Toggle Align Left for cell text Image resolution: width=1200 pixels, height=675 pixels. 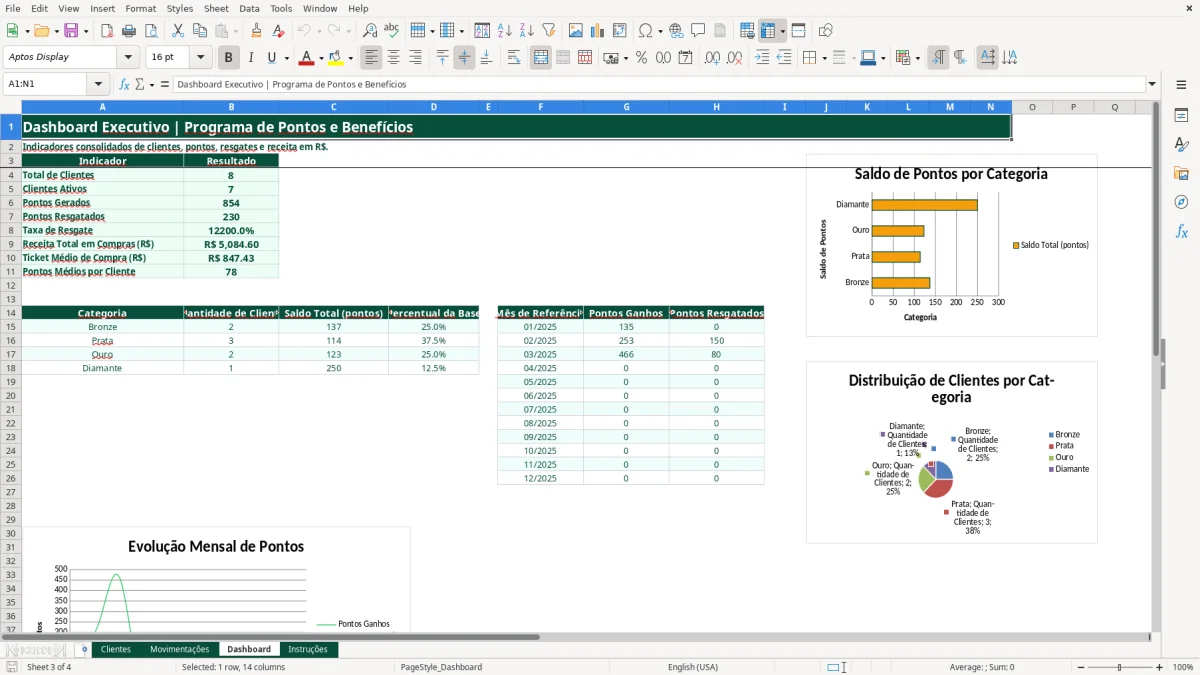point(371,58)
